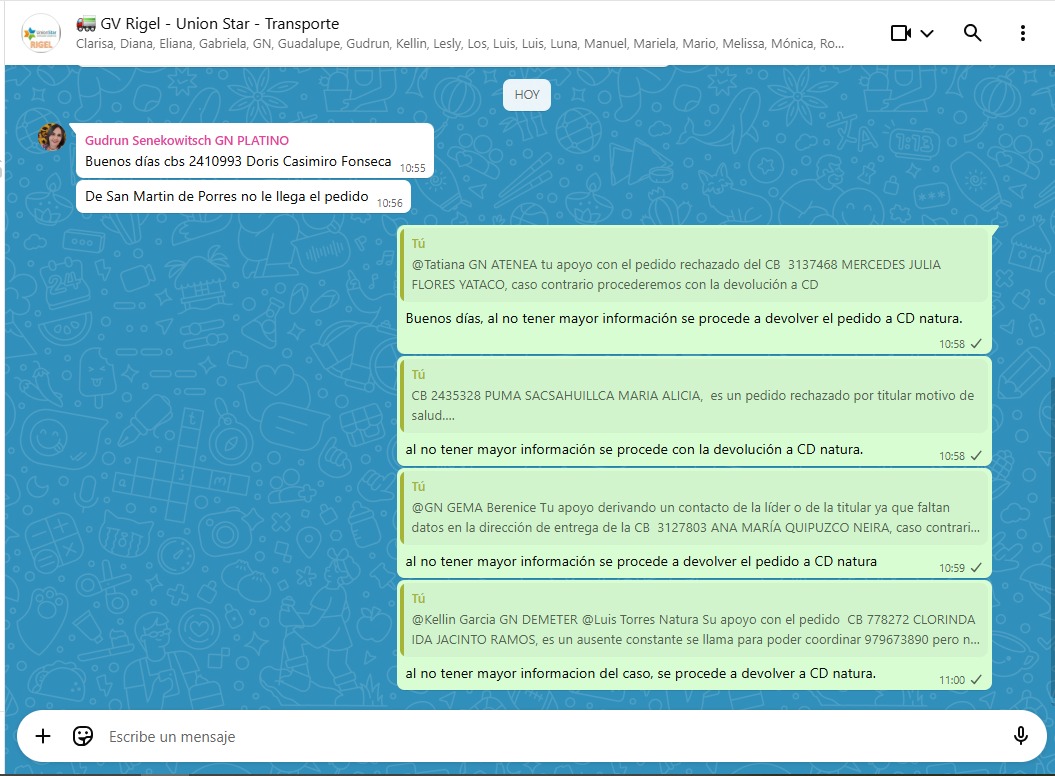The height and width of the screenshot is (776, 1055).
Task: Start a video call in group
Action: 900,33
